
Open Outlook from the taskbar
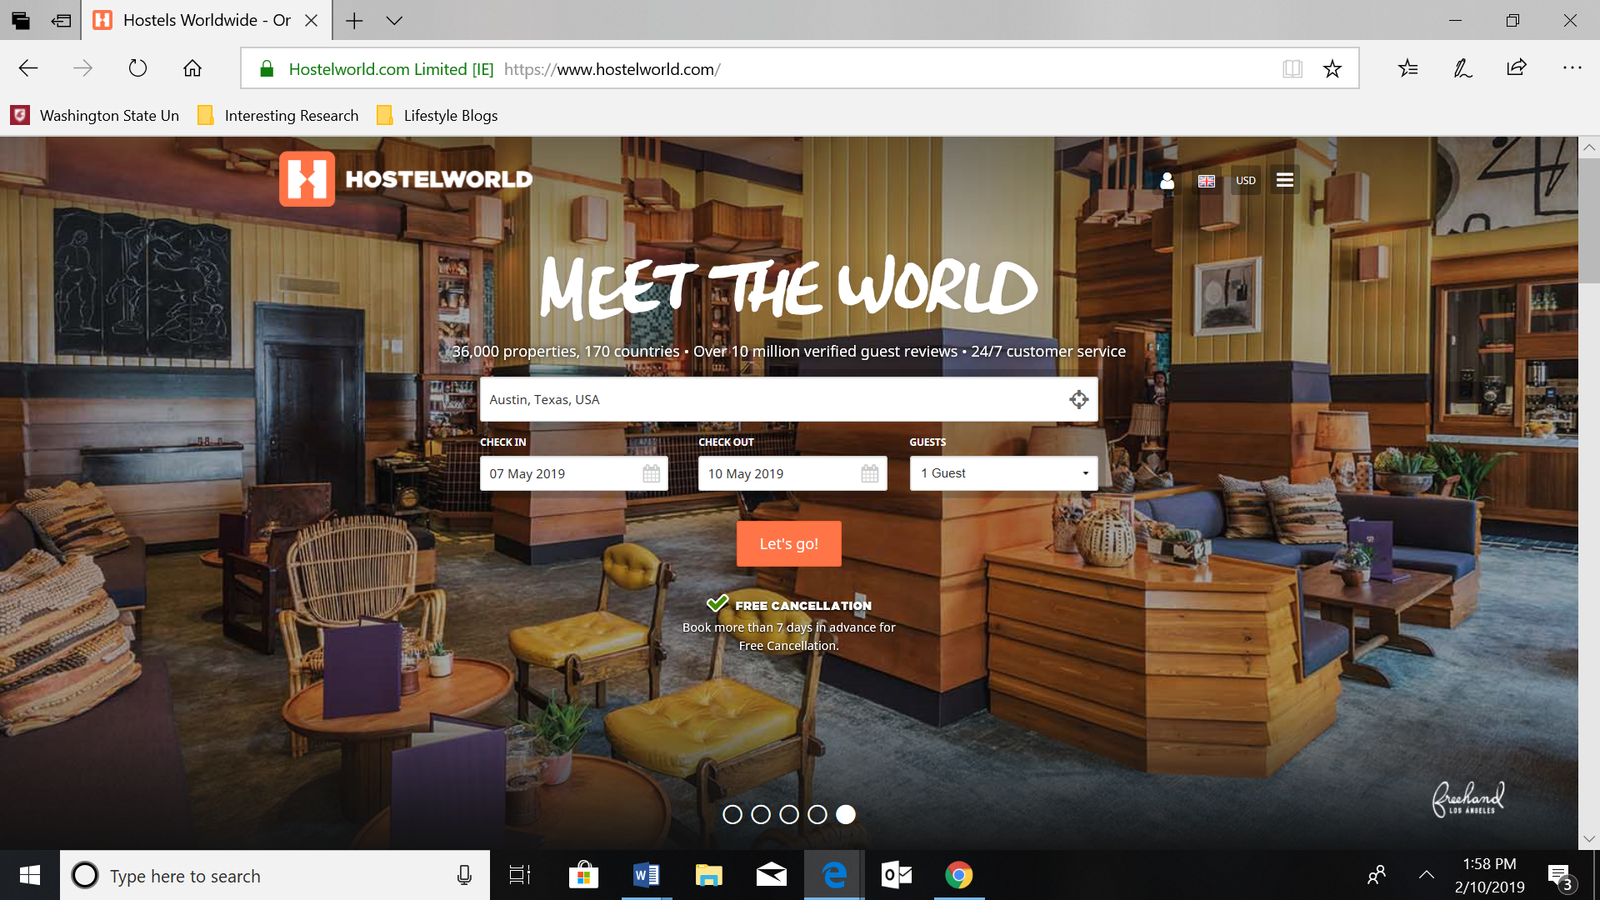(897, 875)
